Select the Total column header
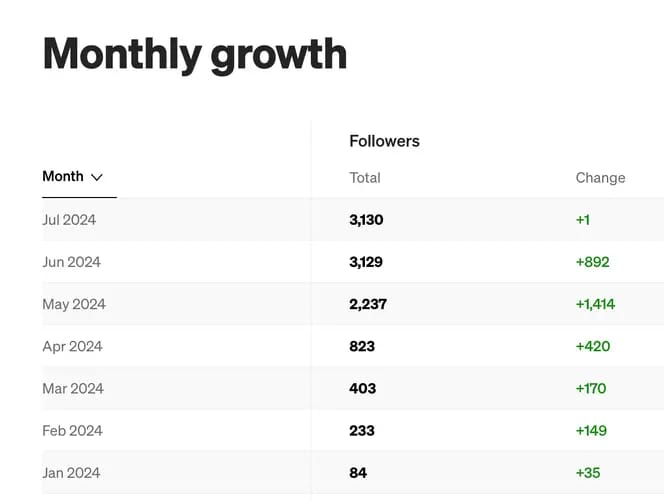Viewport: 664px width, 501px height. tap(365, 178)
